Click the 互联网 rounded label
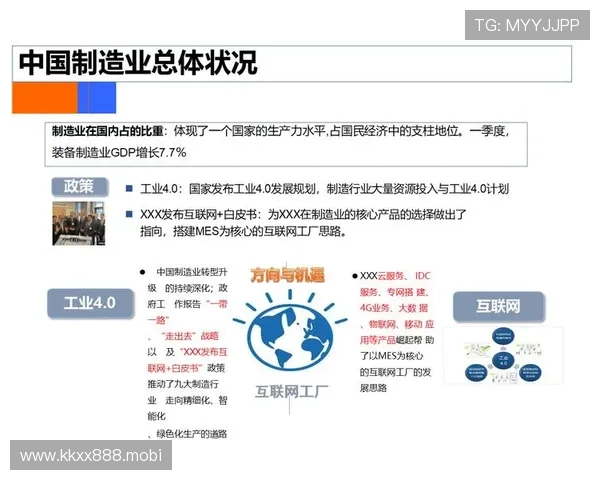The height and width of the screenshot is (480, 600). tap(499, 306)
